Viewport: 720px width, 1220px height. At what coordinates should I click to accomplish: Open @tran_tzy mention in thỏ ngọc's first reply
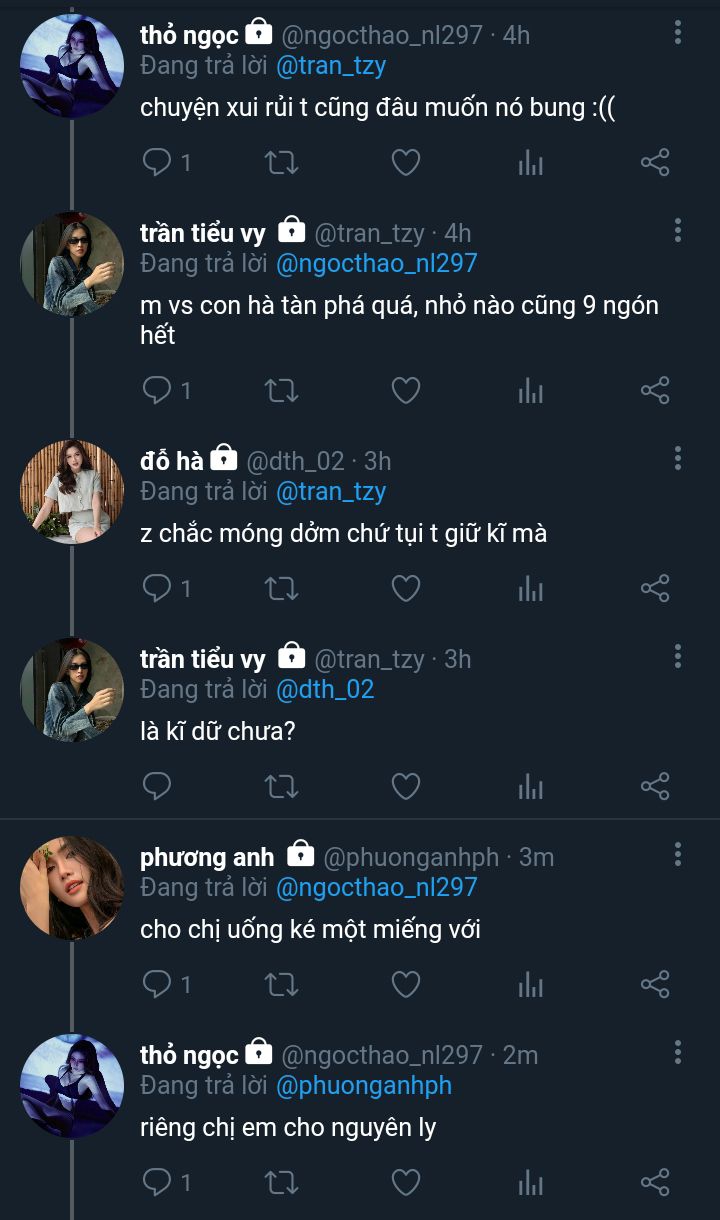tap(330, 66)
